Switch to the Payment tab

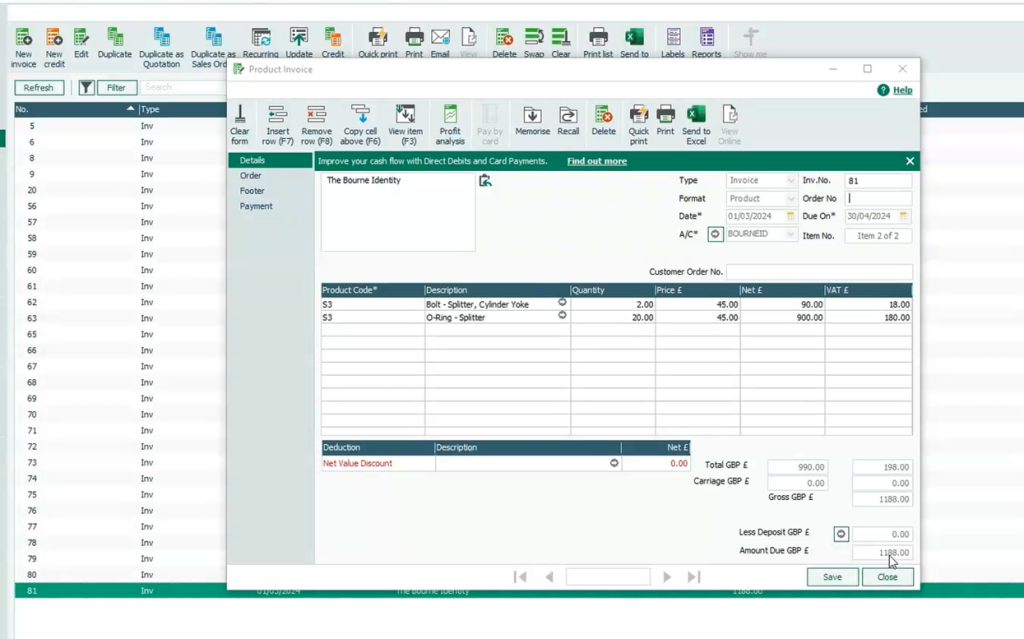click(257, 206)
